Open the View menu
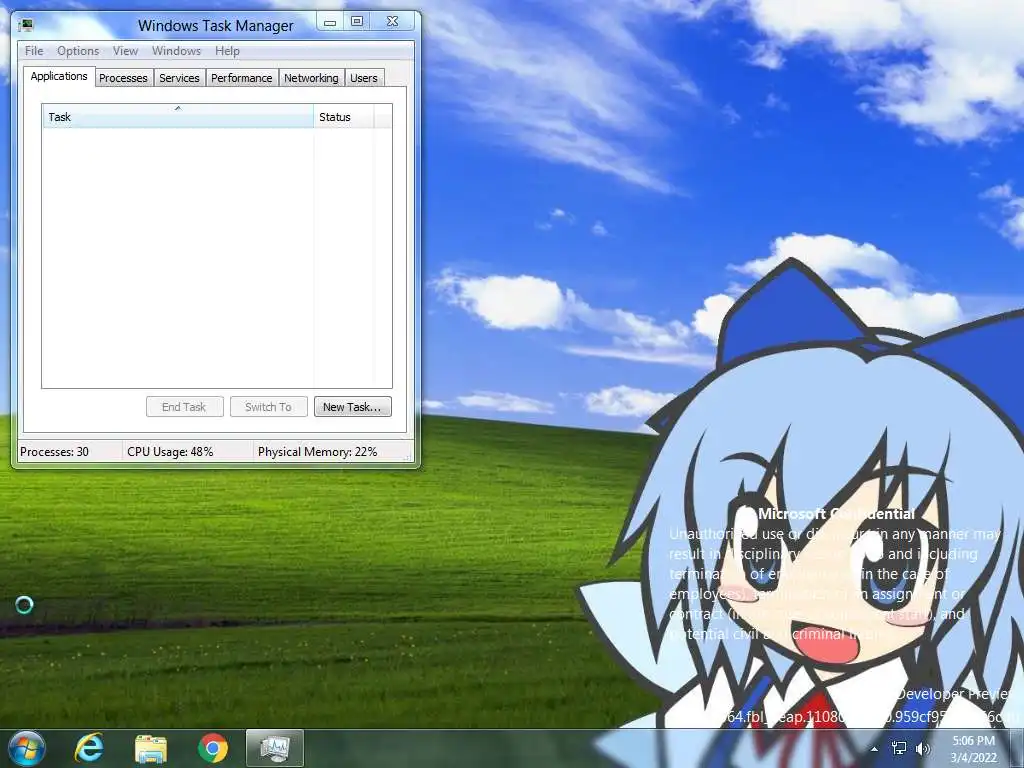This screenshot has width=1024, height=768. (x=125, y=51)
